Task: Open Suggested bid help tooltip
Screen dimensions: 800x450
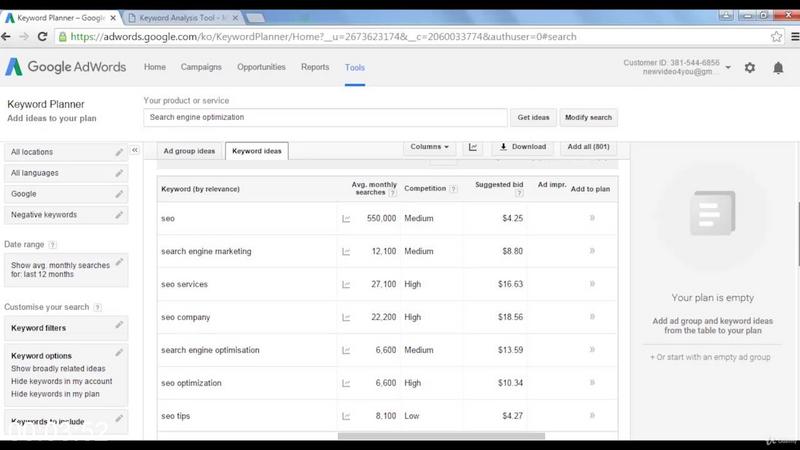Action: [x=519, y=193]
